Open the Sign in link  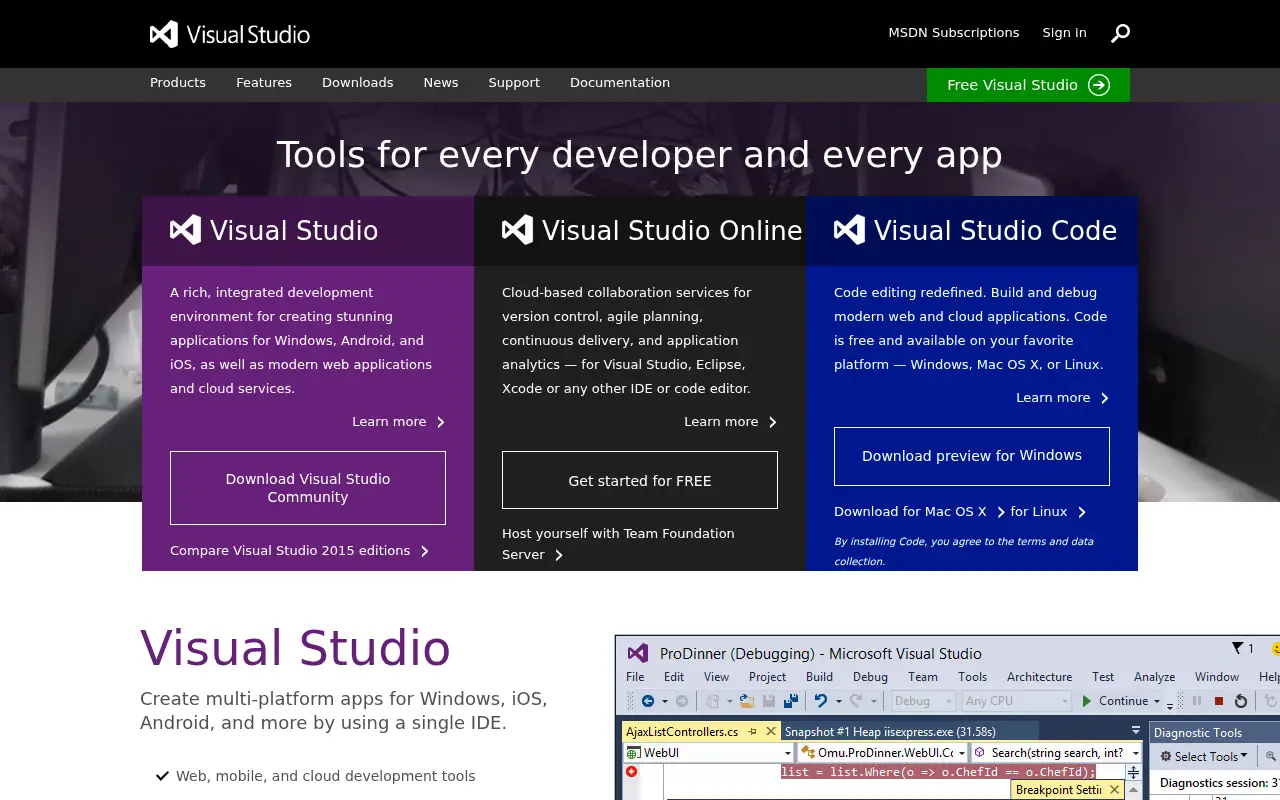(1064, 33)
